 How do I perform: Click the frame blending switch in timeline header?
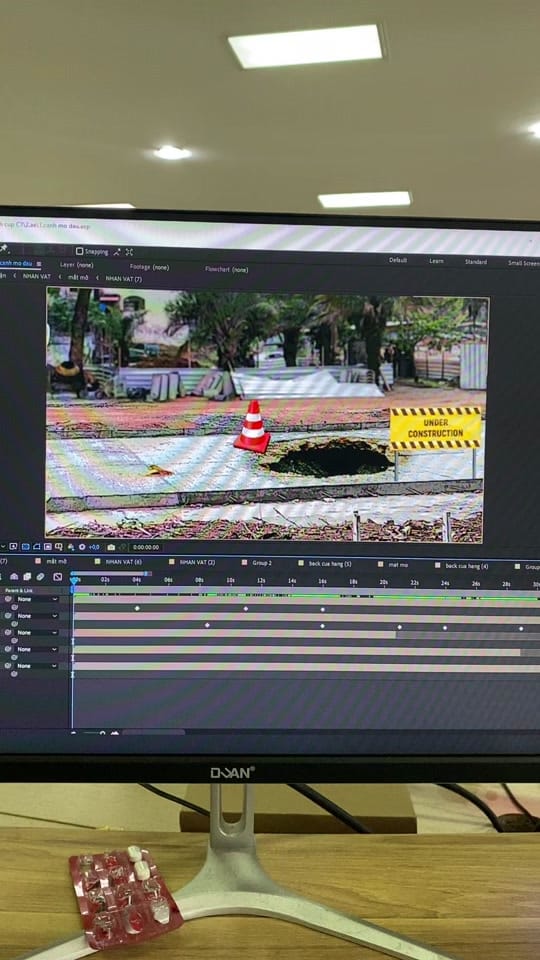[27, 576]
